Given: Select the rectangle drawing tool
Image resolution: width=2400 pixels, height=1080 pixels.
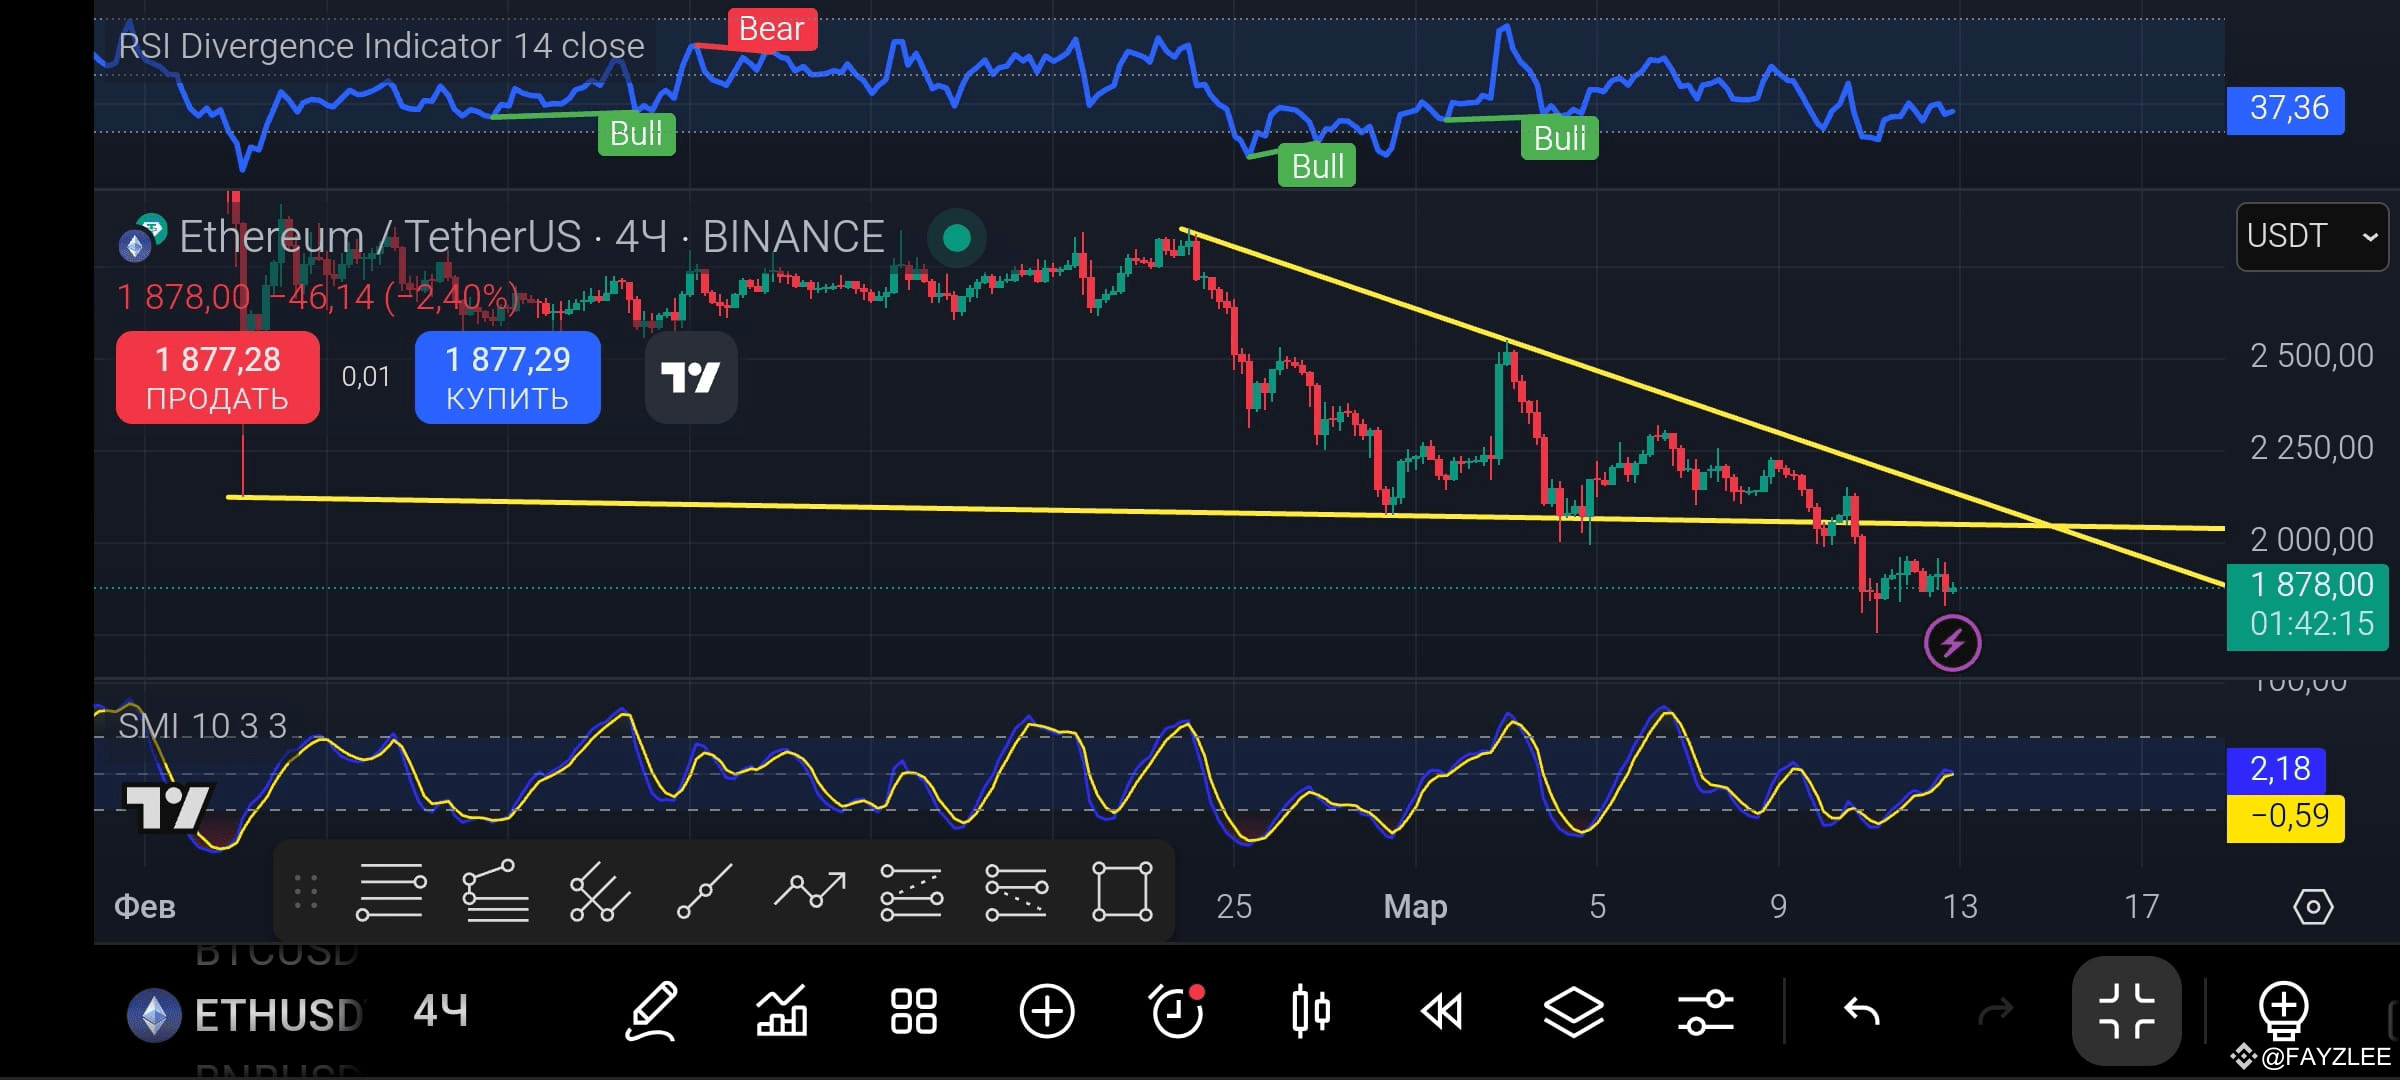Looking at the screenshot, I should coord(1122,893).
